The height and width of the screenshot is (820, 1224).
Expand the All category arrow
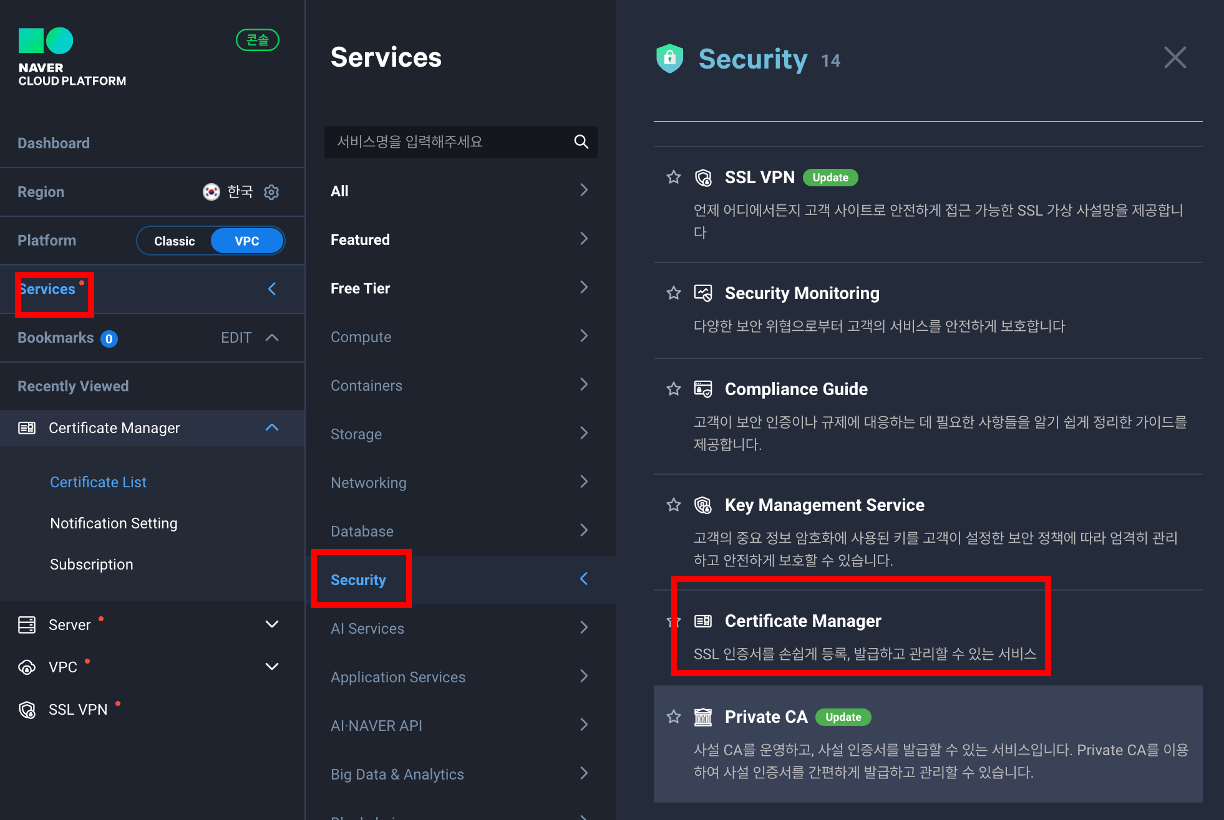point(584,190)
